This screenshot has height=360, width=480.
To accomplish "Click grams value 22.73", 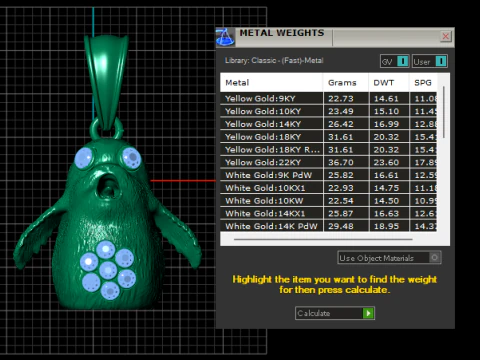I will [341, 99].
